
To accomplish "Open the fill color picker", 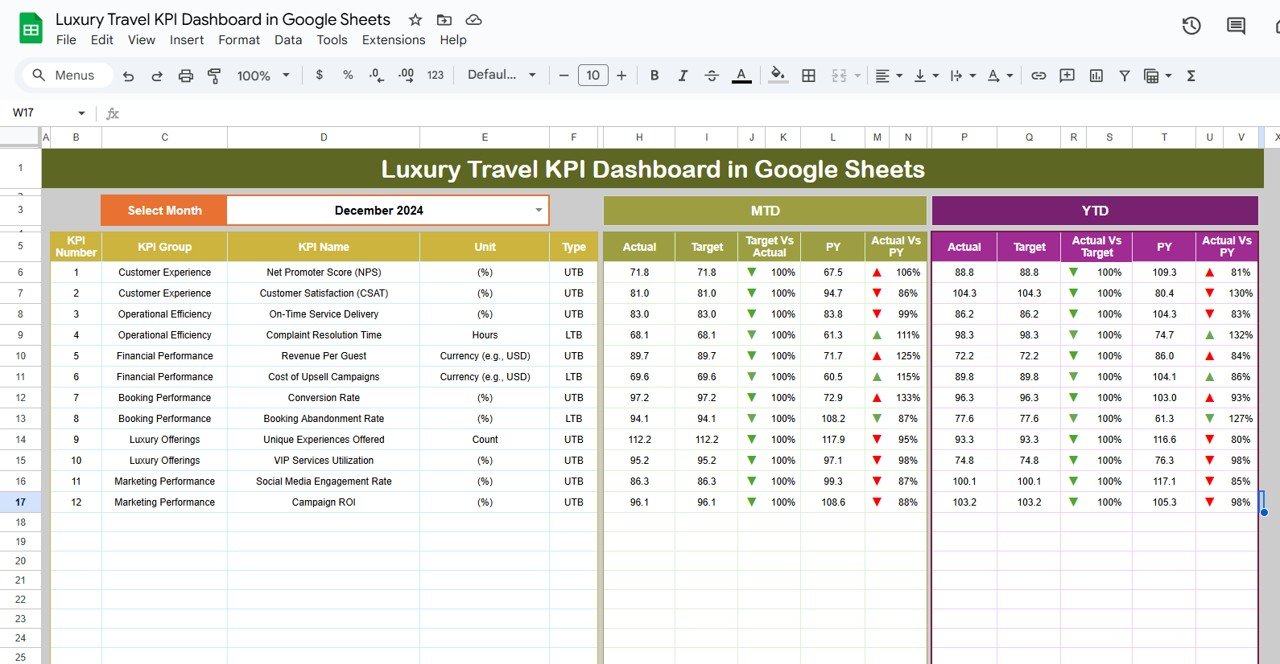I will coord(778,75).
